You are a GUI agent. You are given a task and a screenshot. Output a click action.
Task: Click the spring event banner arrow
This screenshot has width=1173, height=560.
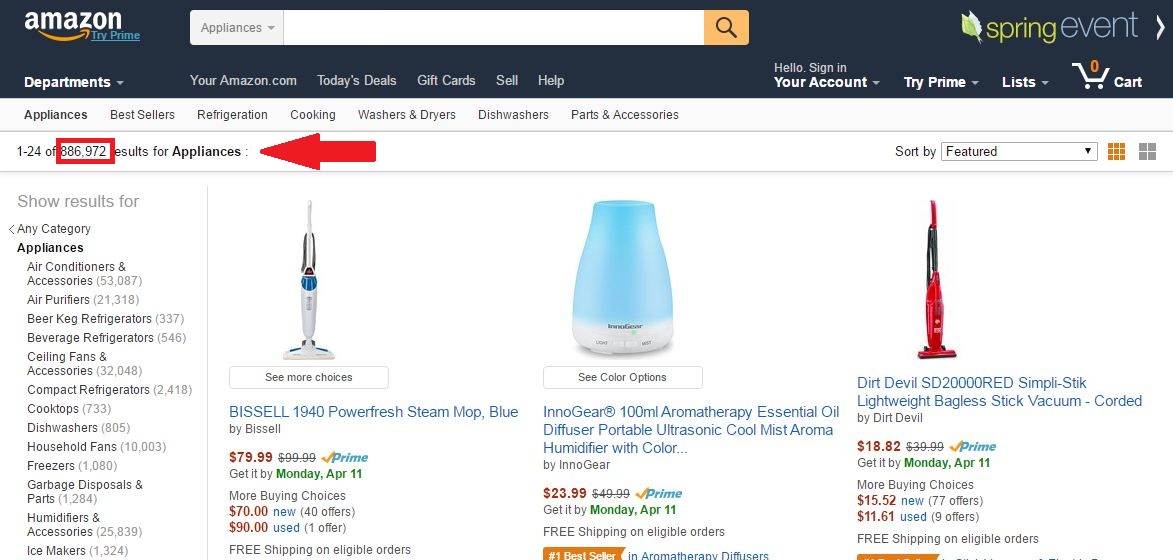1159,27
